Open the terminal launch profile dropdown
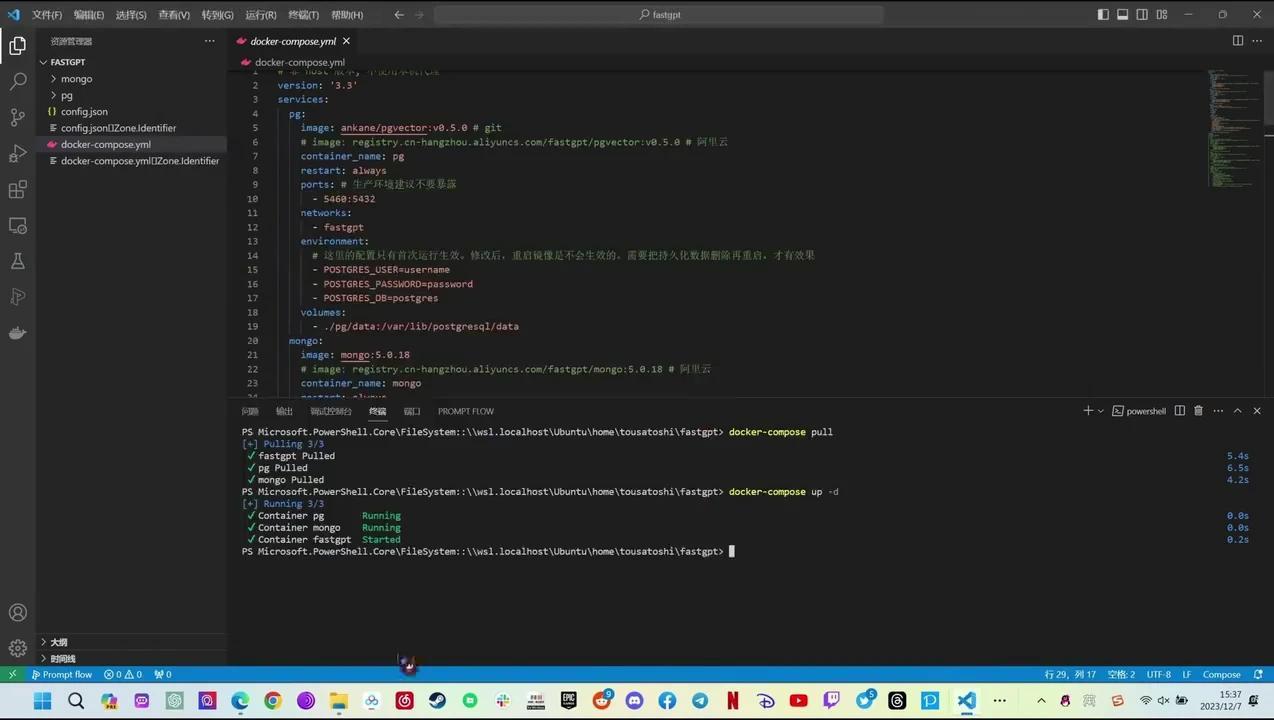Screen dimensions: 1274x720 pos(1101,411)
